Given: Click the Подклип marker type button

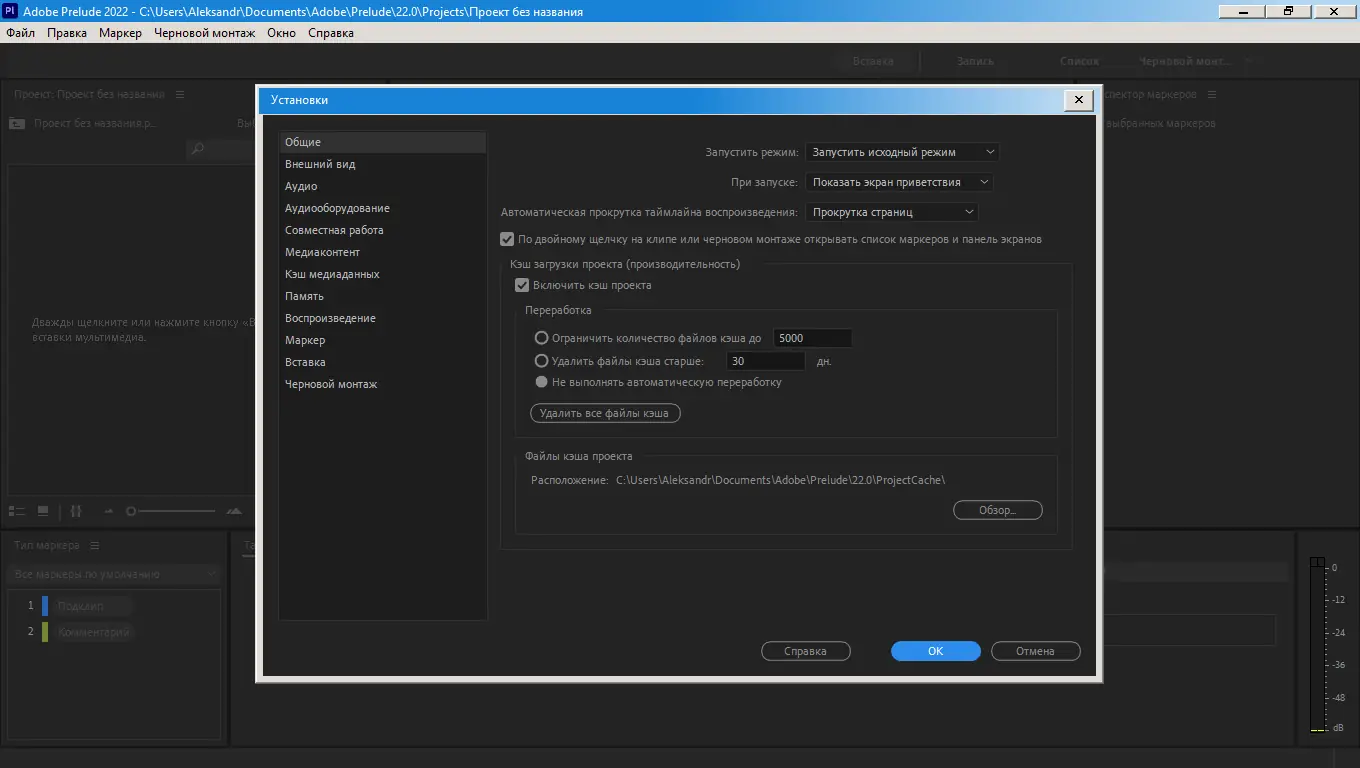Looking at the screenshot, I should (x=94, y=606).
